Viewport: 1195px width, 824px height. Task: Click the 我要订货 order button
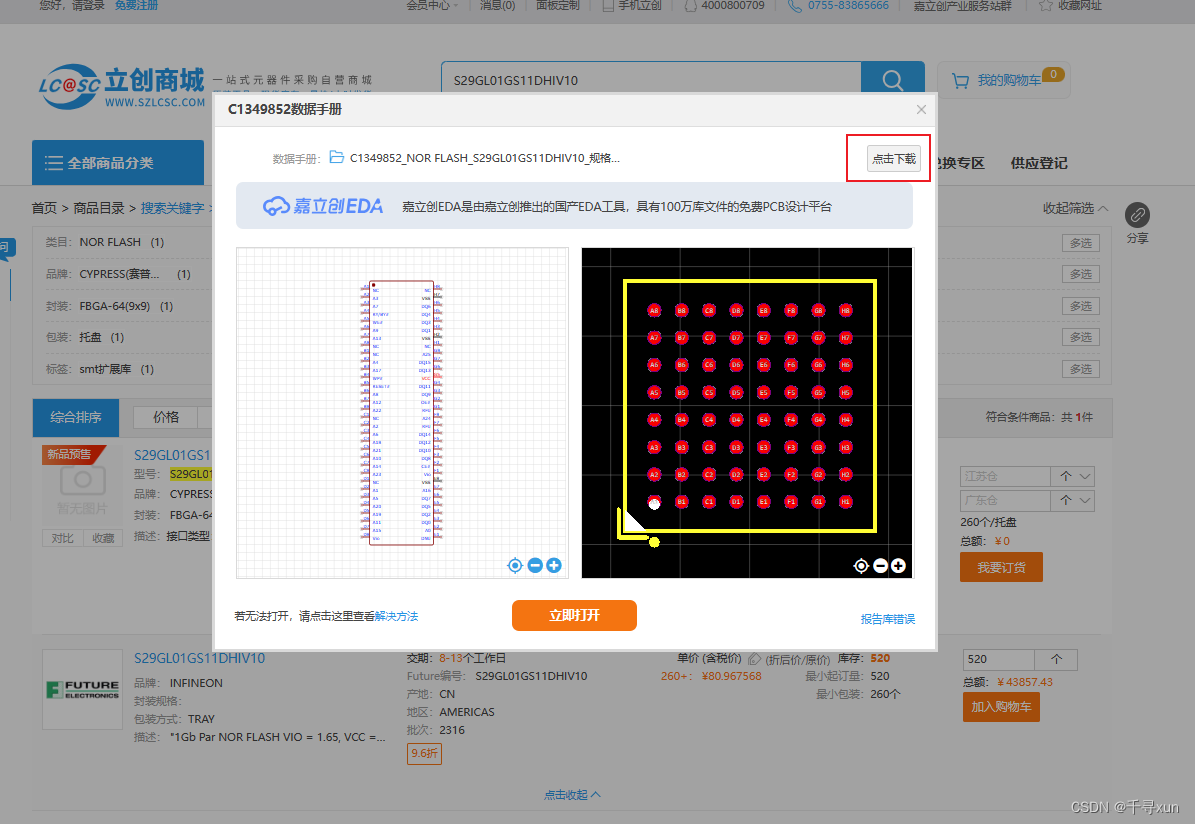[1001, 567]
